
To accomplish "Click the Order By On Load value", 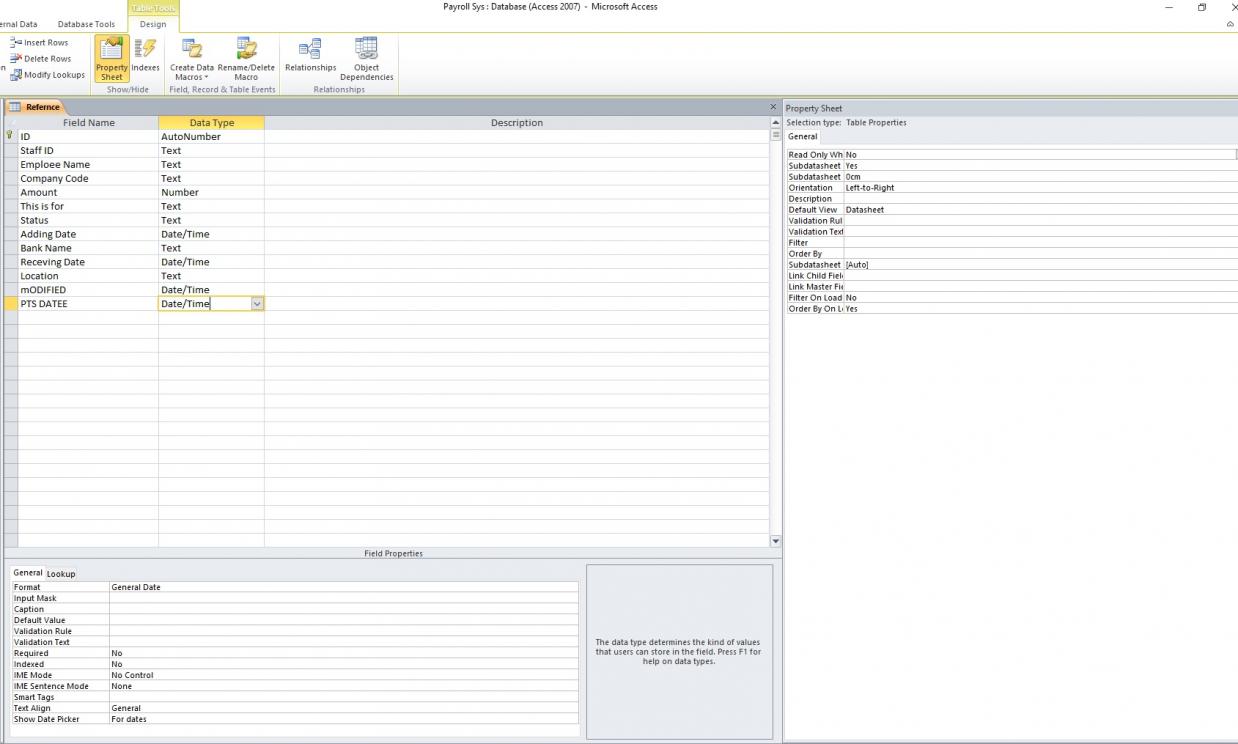I will coord(1040,309).
